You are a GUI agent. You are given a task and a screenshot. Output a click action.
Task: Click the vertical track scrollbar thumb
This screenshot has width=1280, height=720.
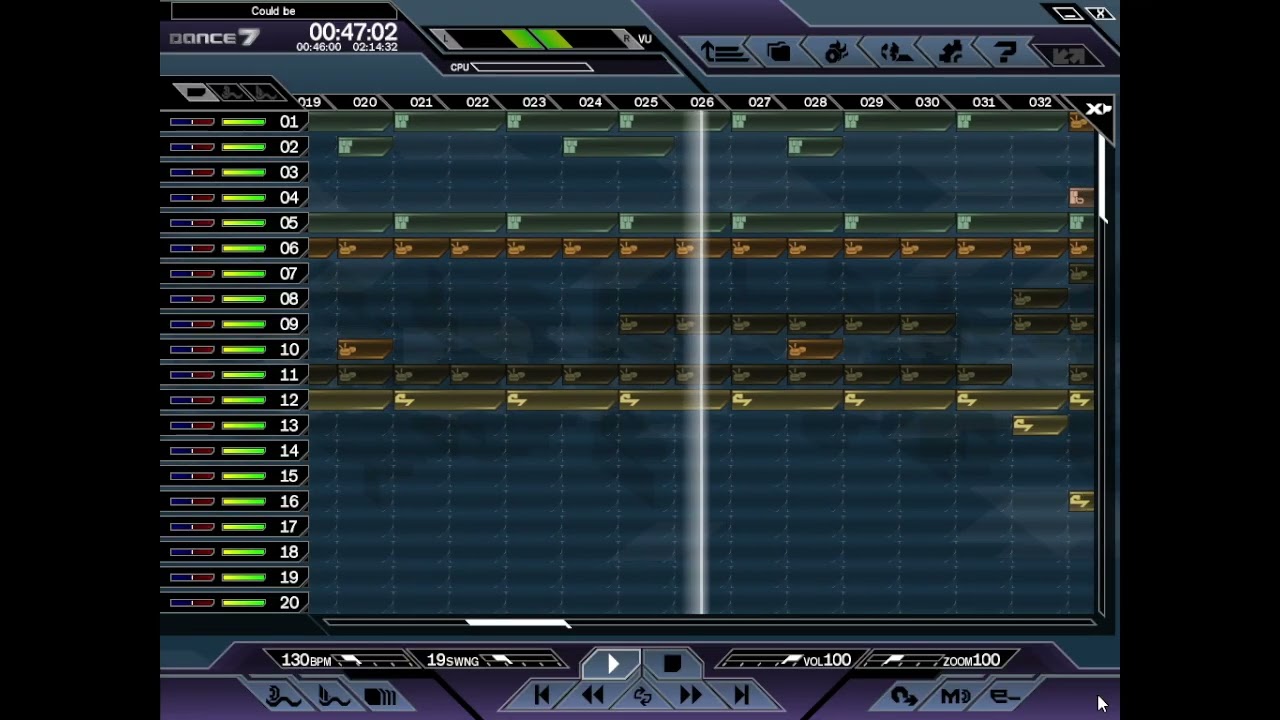click(1101, 177)
